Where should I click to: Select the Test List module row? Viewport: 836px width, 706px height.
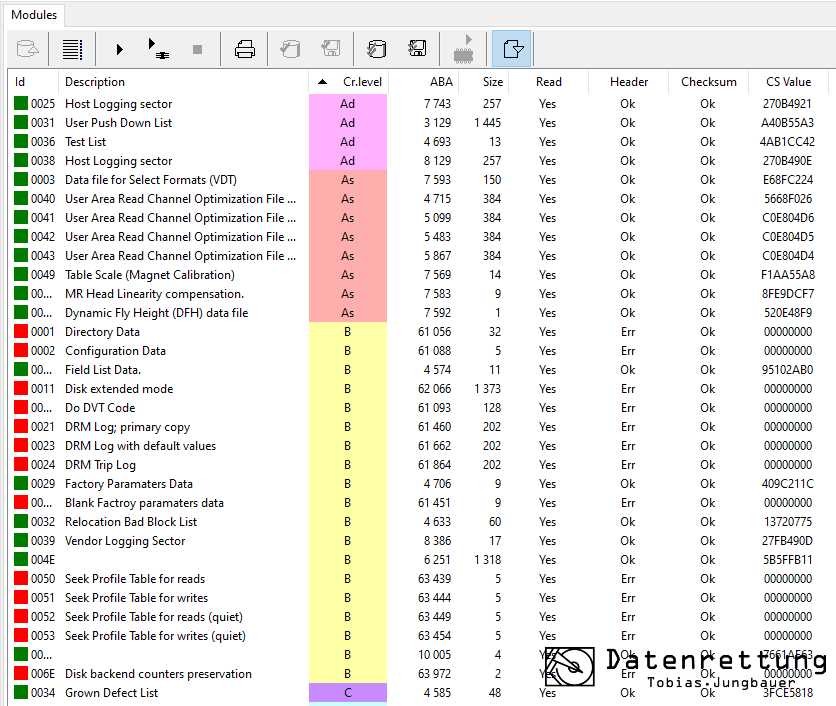(x=419, y=142)
